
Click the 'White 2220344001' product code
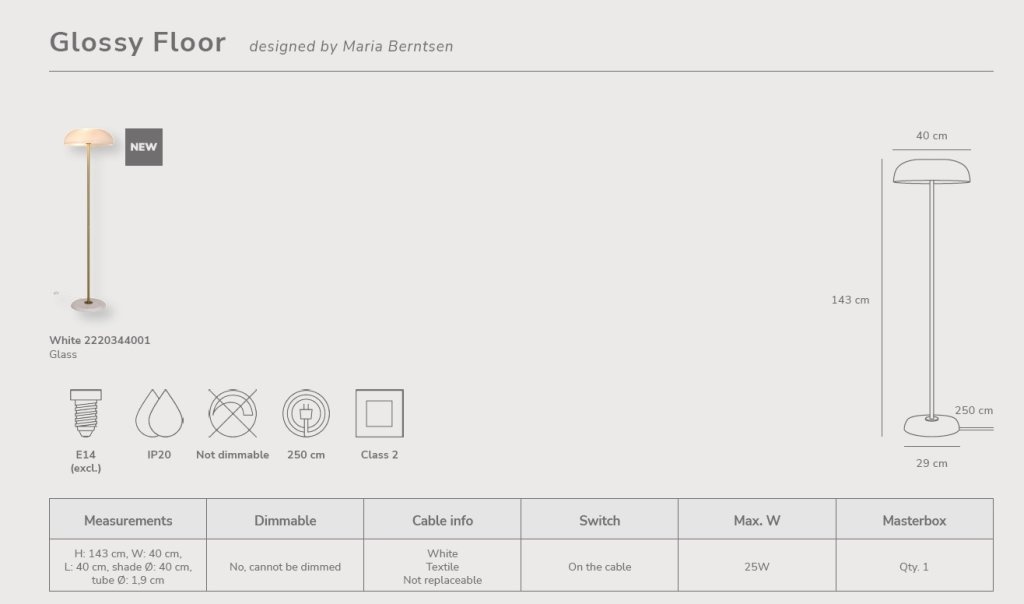(100, 340)
